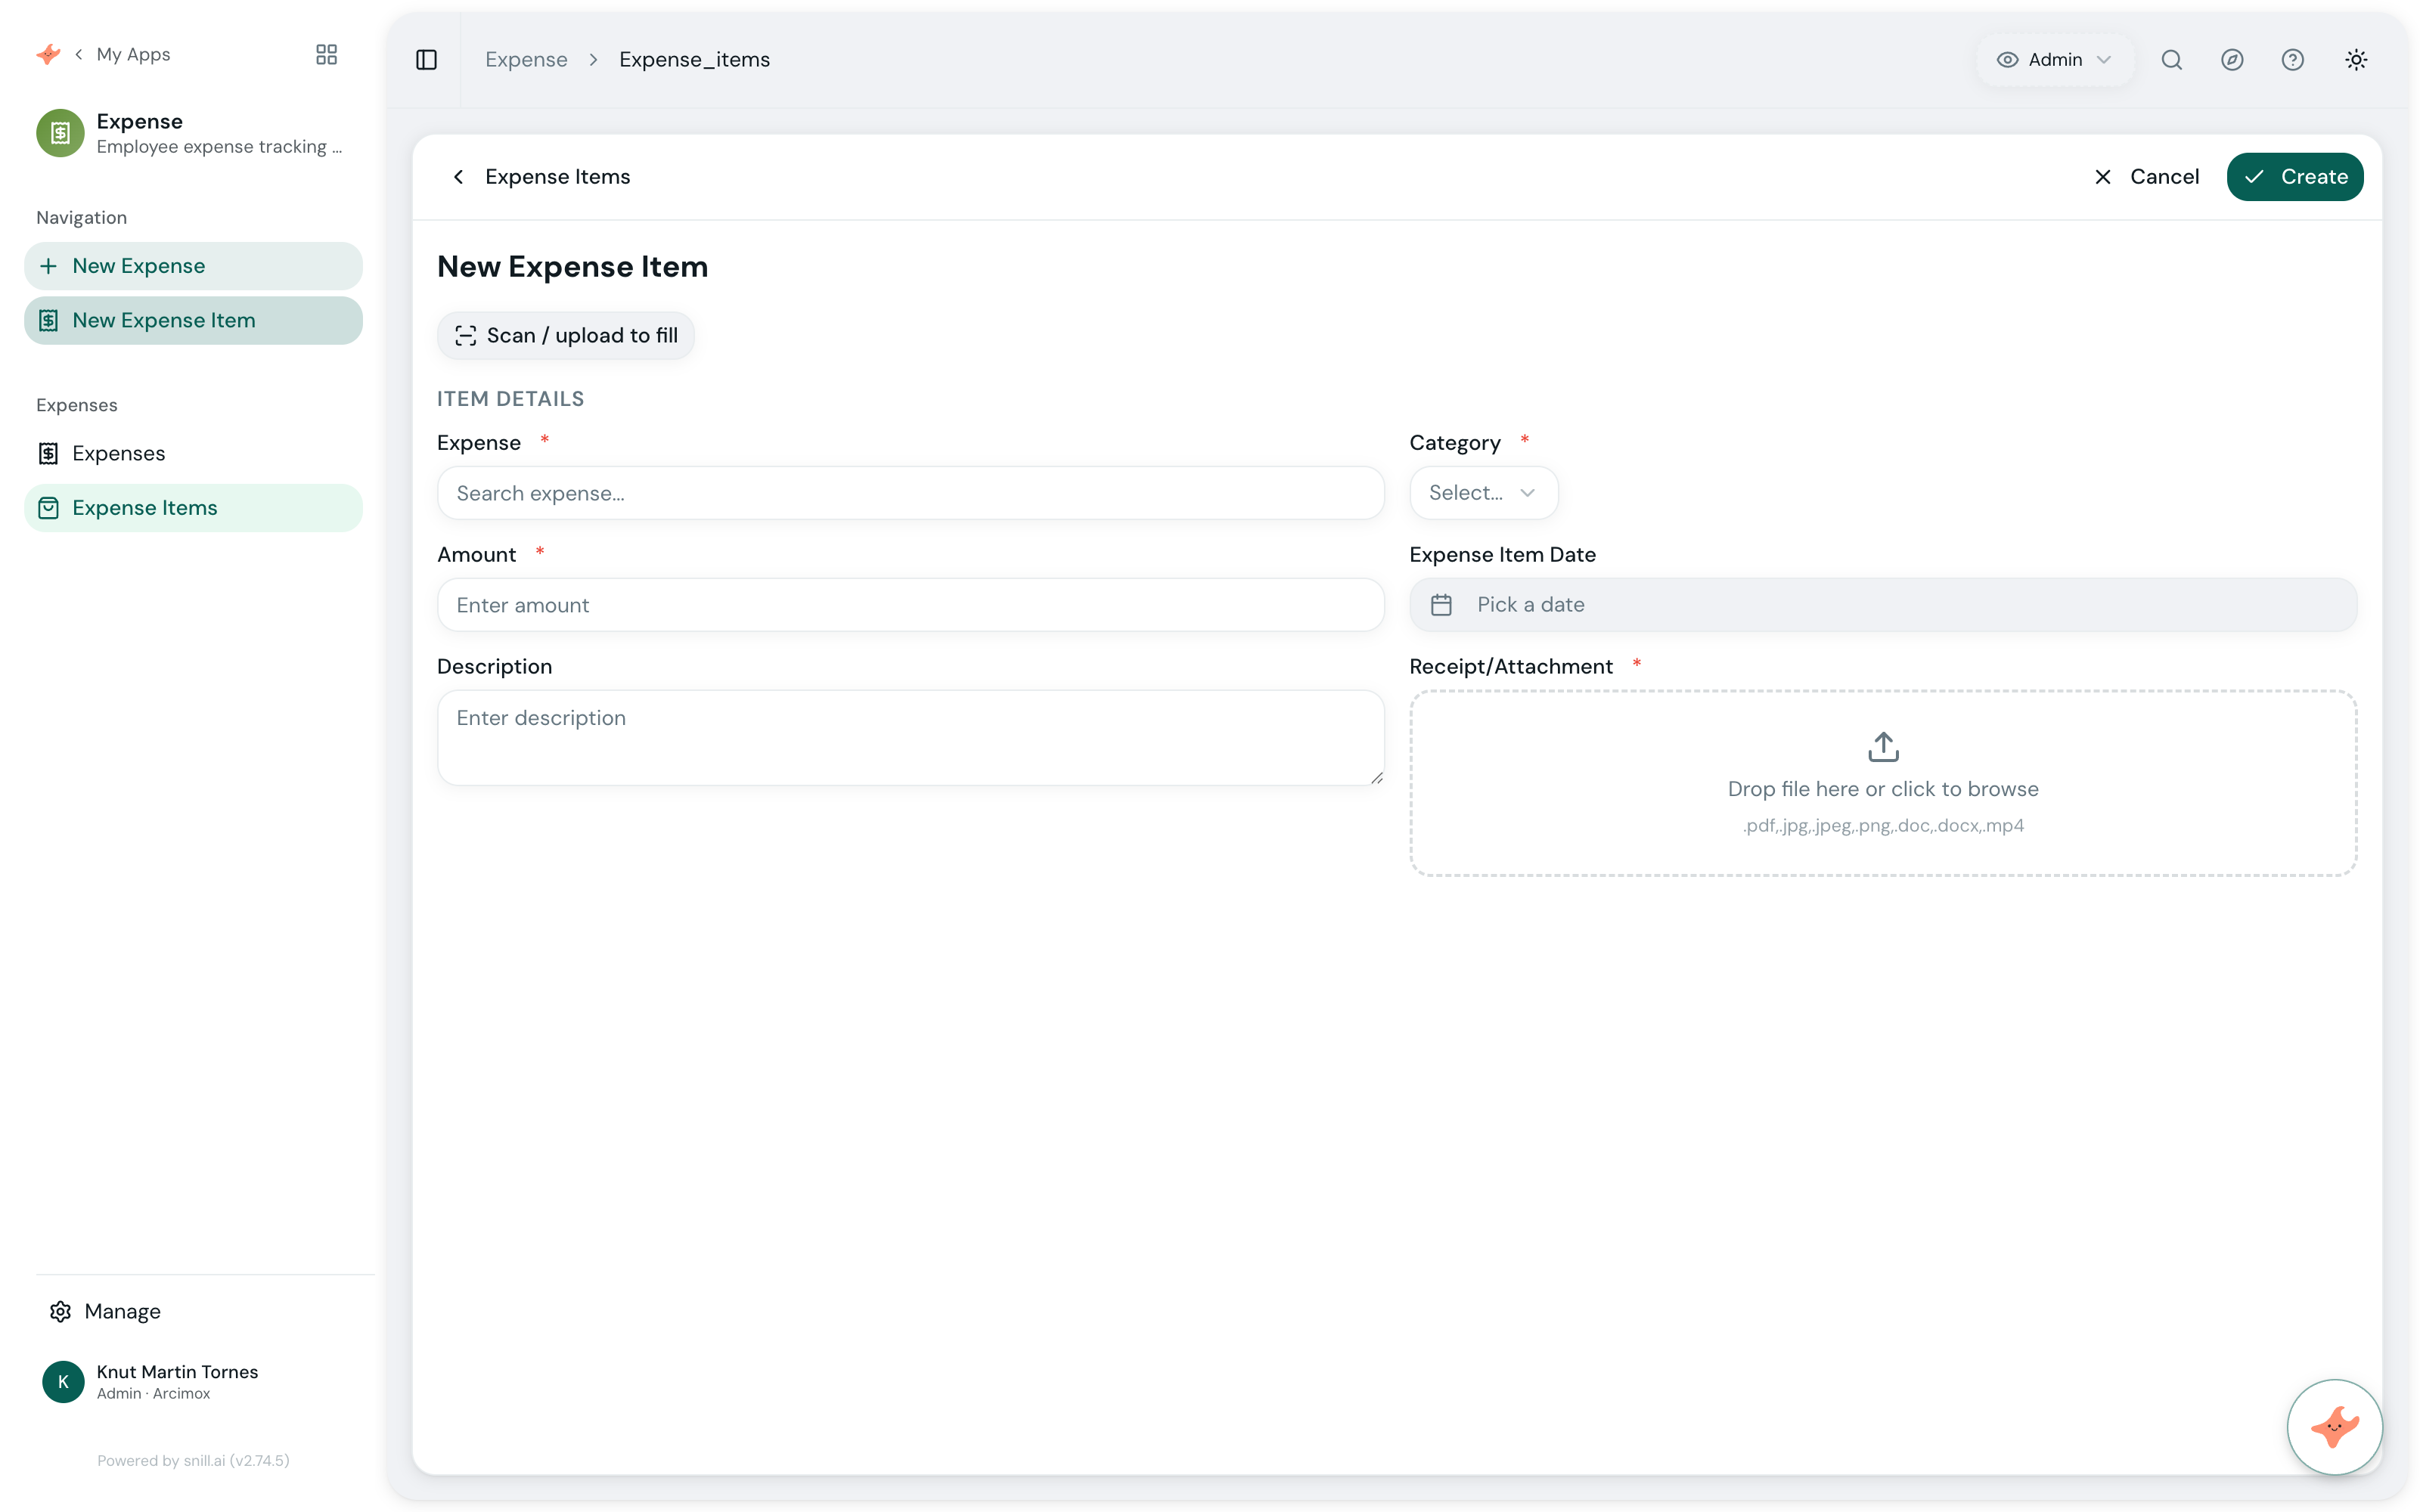Click the calendar icon in date field
The image size is (2420, 1512).
[1441, 604]
